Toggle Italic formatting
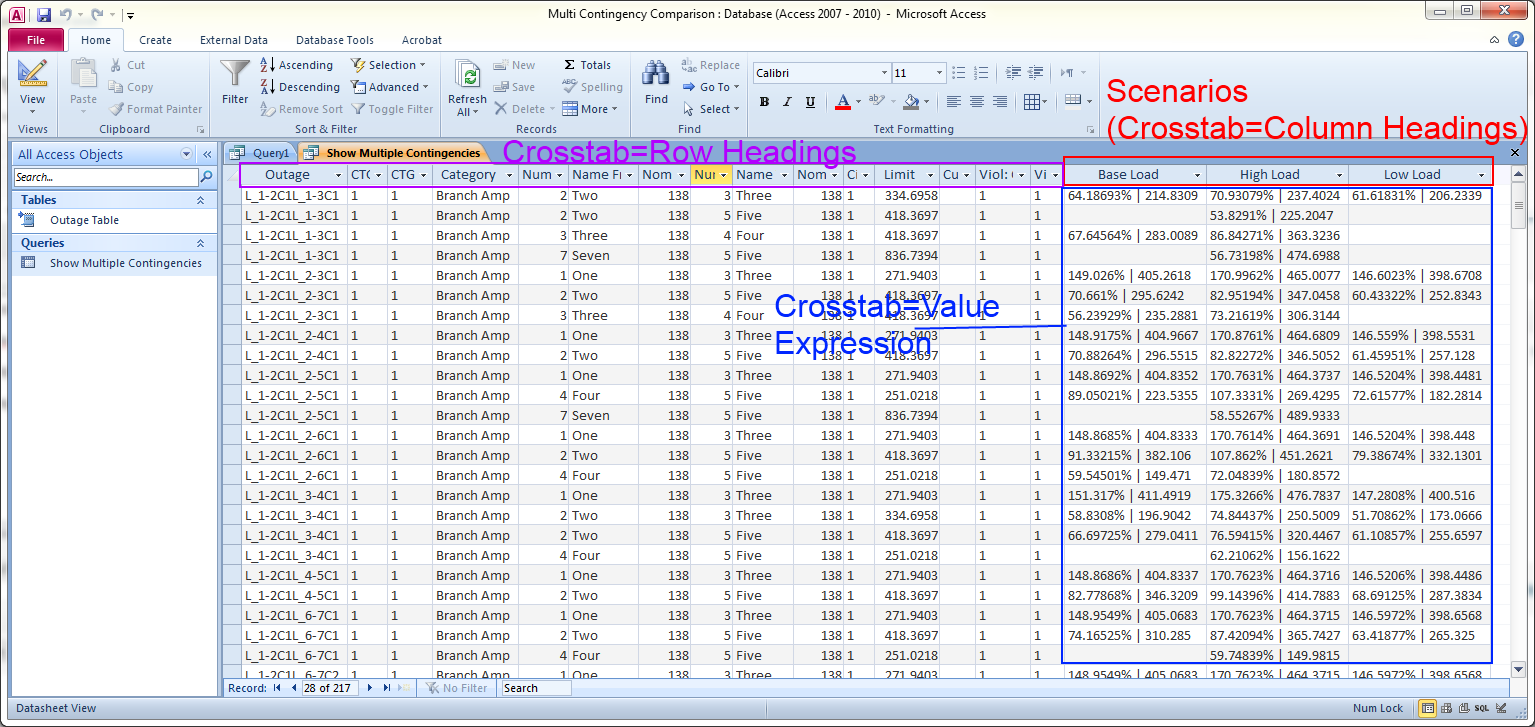The width and height of the screenshot is (1535, 727). point(787,101)
